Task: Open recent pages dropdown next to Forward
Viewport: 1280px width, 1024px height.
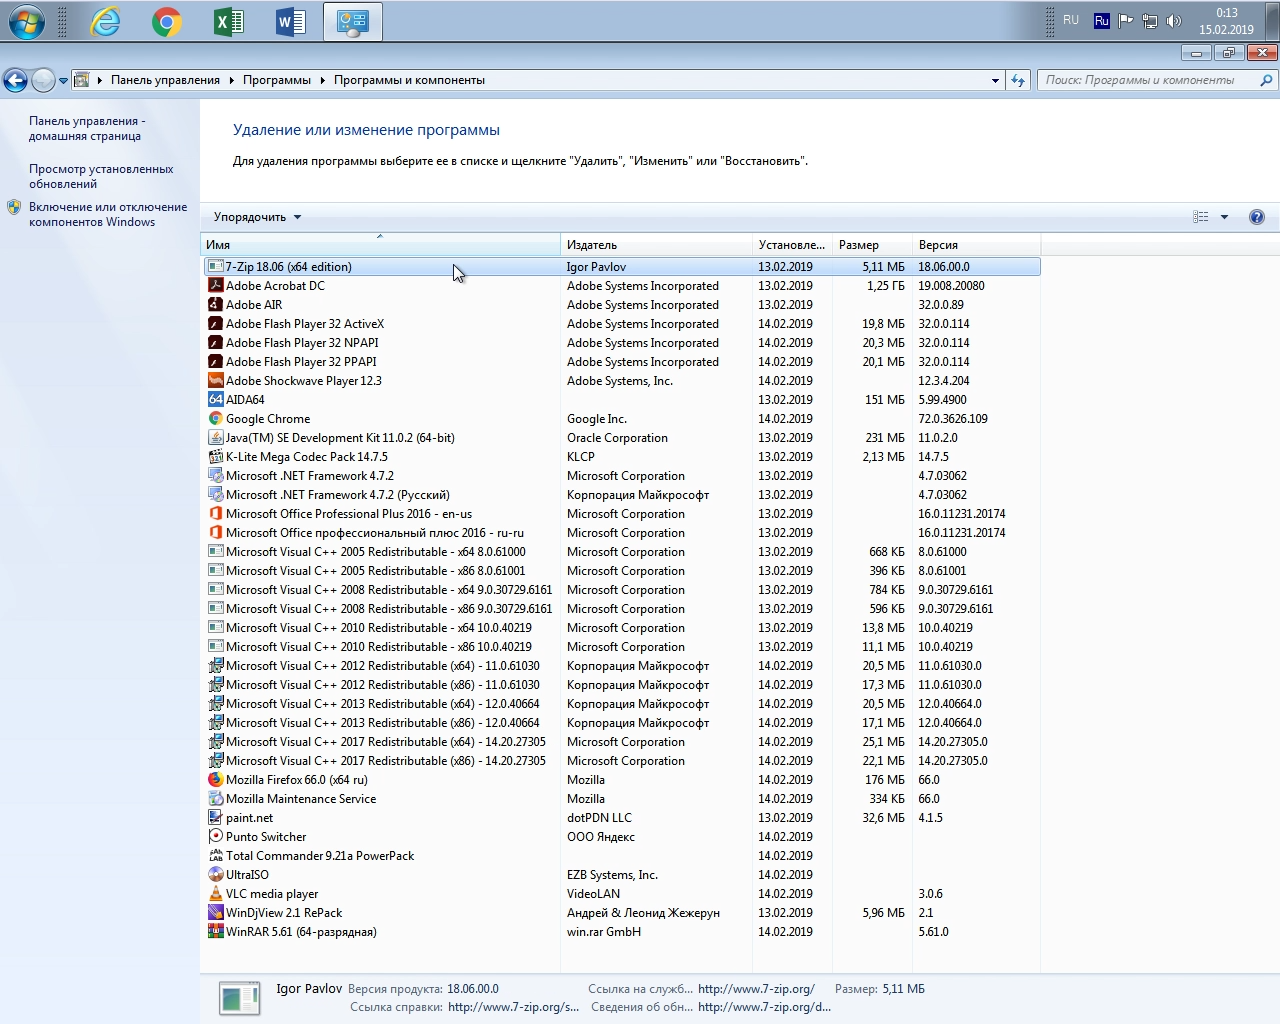Action: (63, 81)
